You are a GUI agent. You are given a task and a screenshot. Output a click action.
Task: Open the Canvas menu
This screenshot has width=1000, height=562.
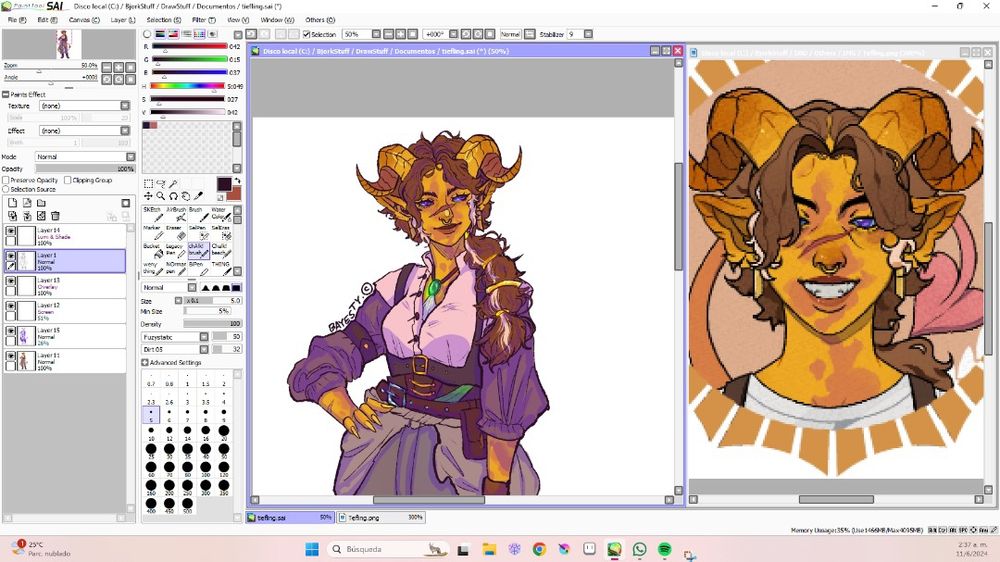pyautogui.click(x=84, y=20)
